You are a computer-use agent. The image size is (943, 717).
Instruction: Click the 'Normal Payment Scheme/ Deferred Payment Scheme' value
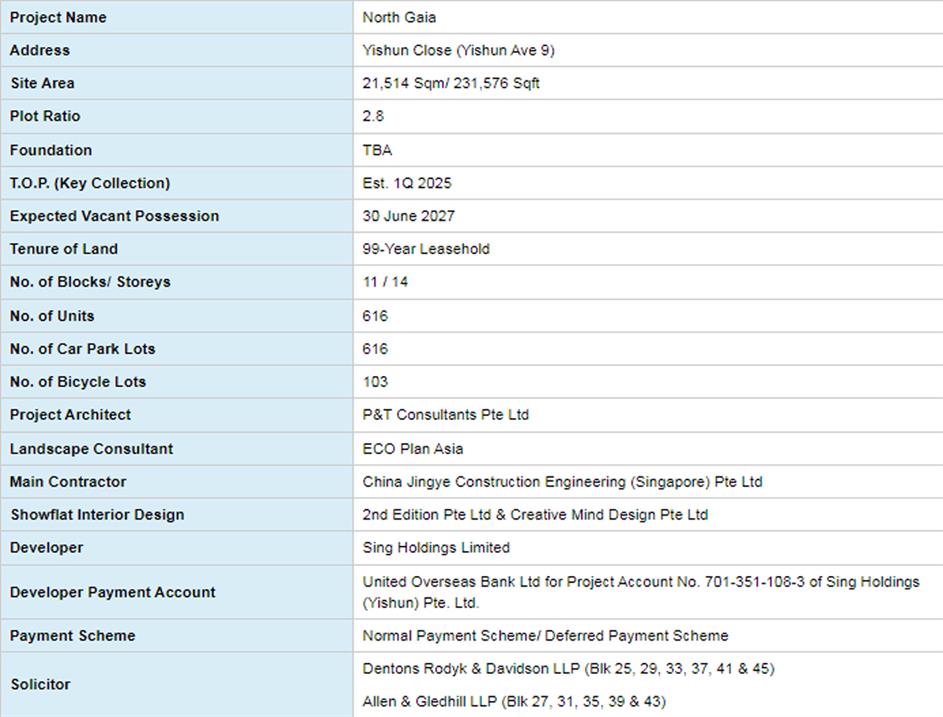(545, 636)
